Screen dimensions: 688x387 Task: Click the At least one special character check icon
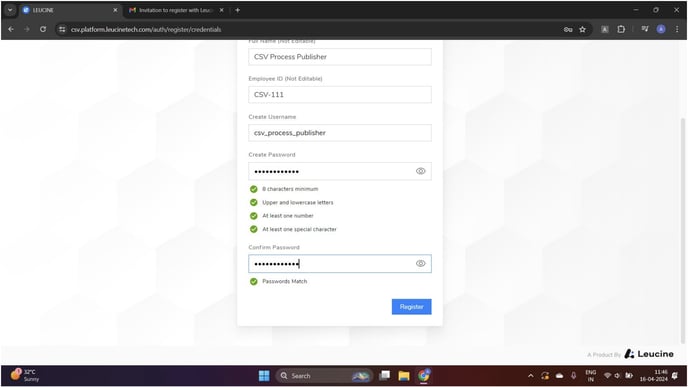pyautogui.click(x=254, y=229)
